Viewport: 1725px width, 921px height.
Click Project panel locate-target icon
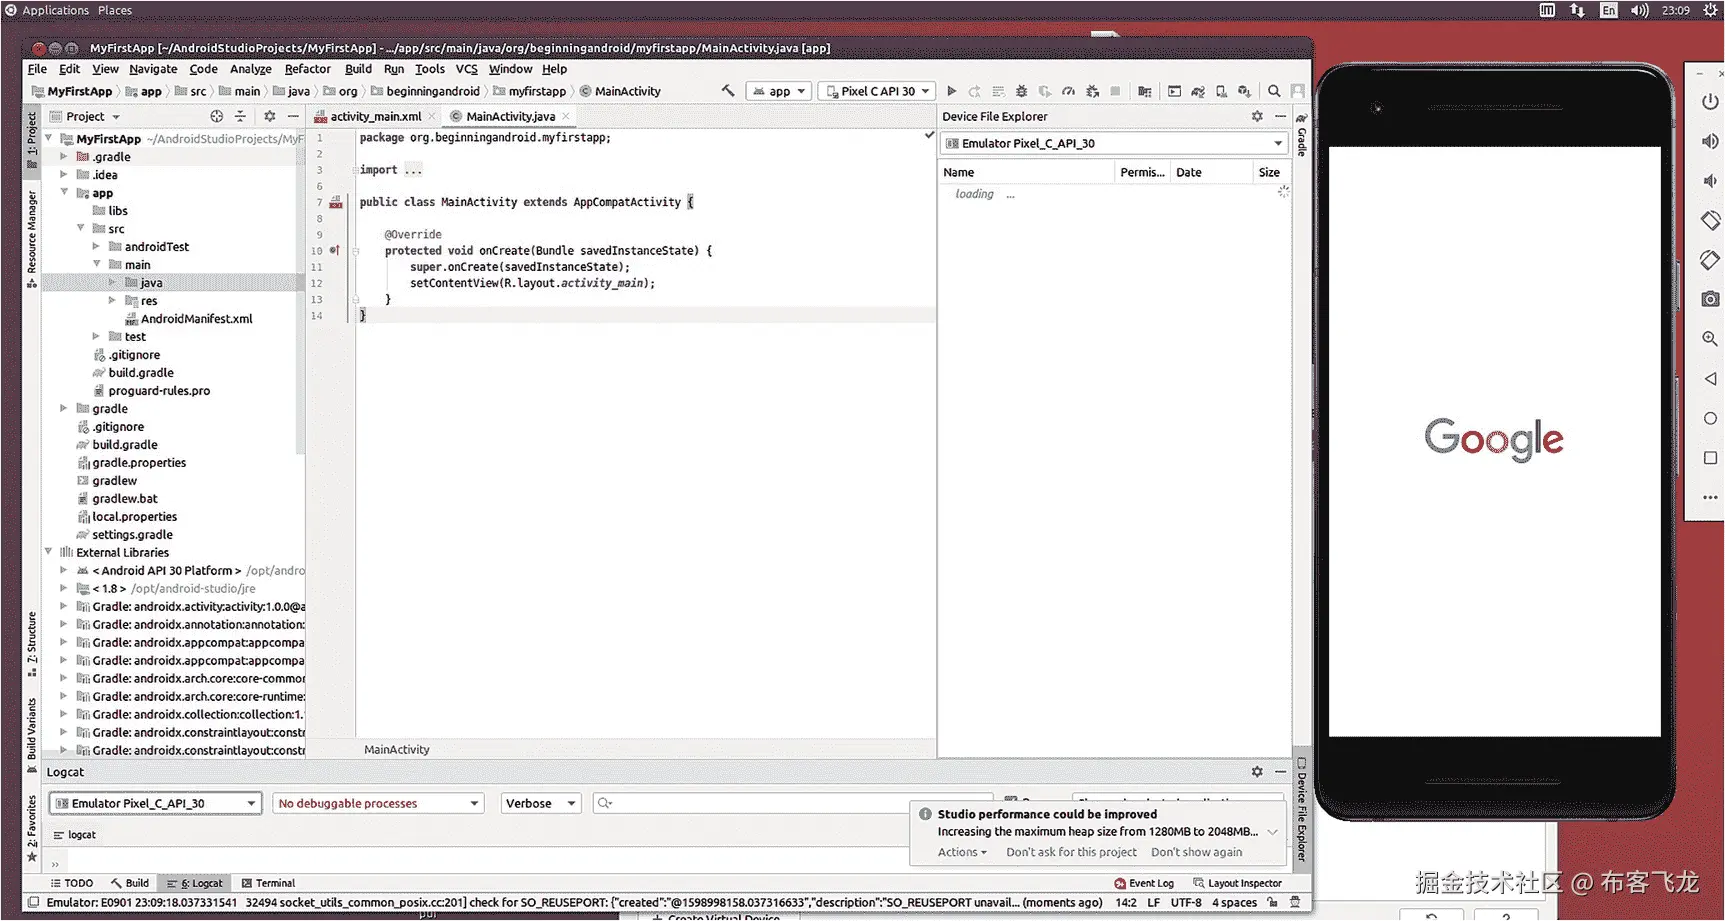click(217, 116)
